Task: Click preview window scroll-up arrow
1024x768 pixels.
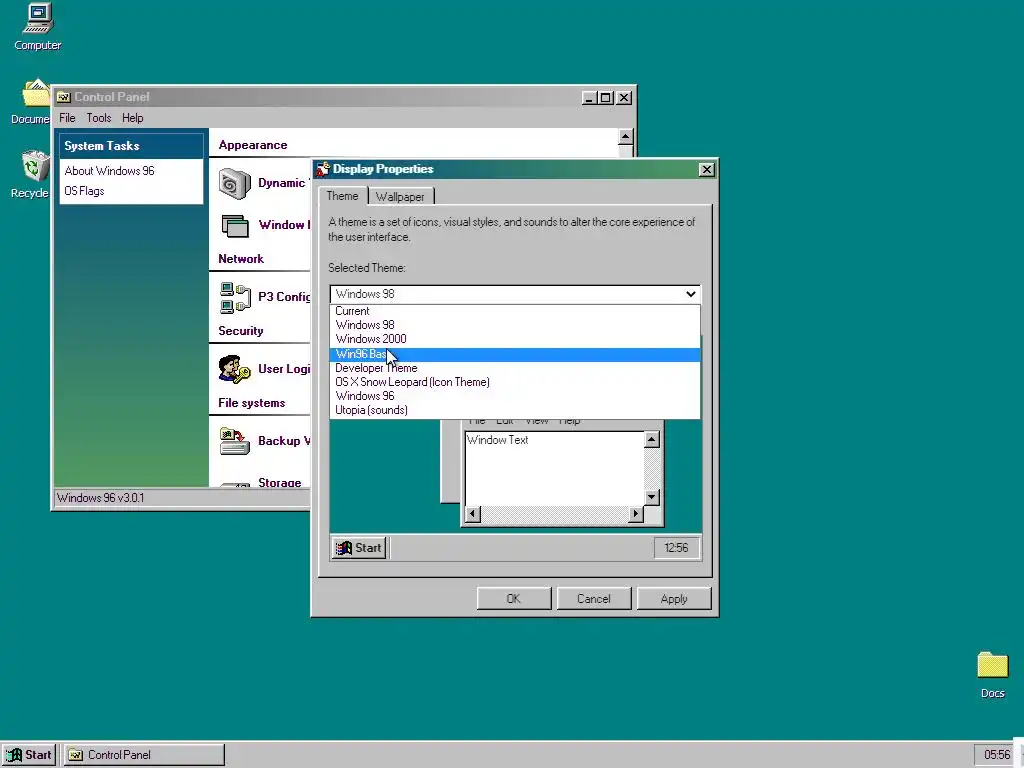Action: click(651, 440)
